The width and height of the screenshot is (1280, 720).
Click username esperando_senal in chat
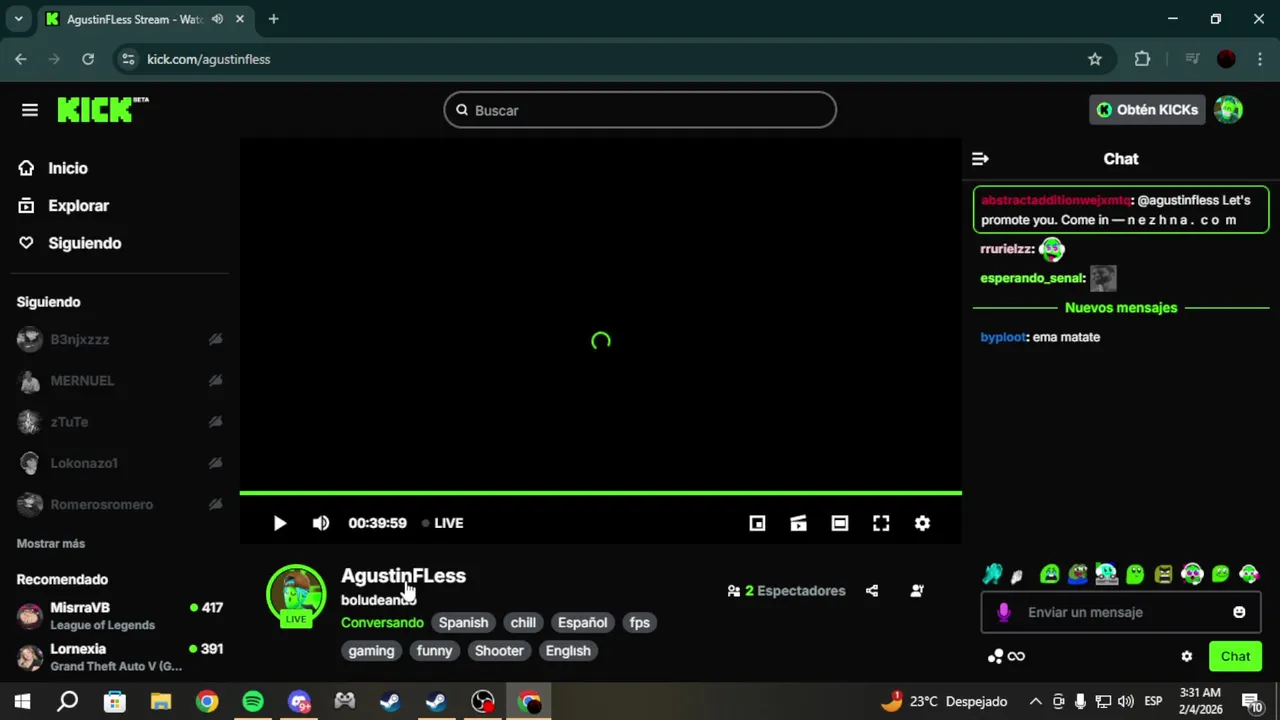[x=1032, y=278]
